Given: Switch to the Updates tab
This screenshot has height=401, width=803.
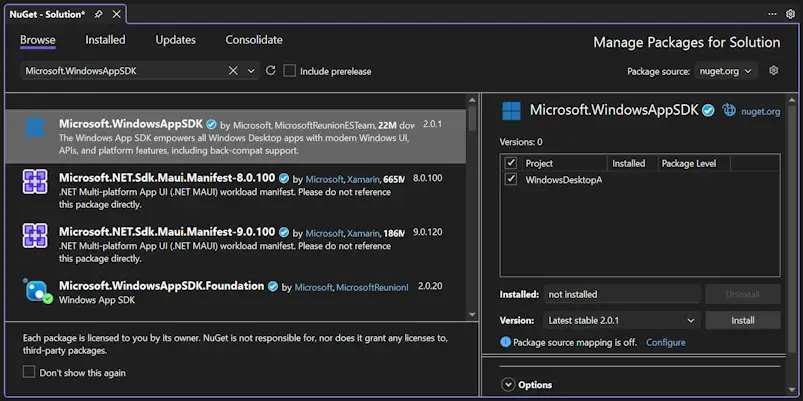Looking at the screenshot, I should pos(176,40).
